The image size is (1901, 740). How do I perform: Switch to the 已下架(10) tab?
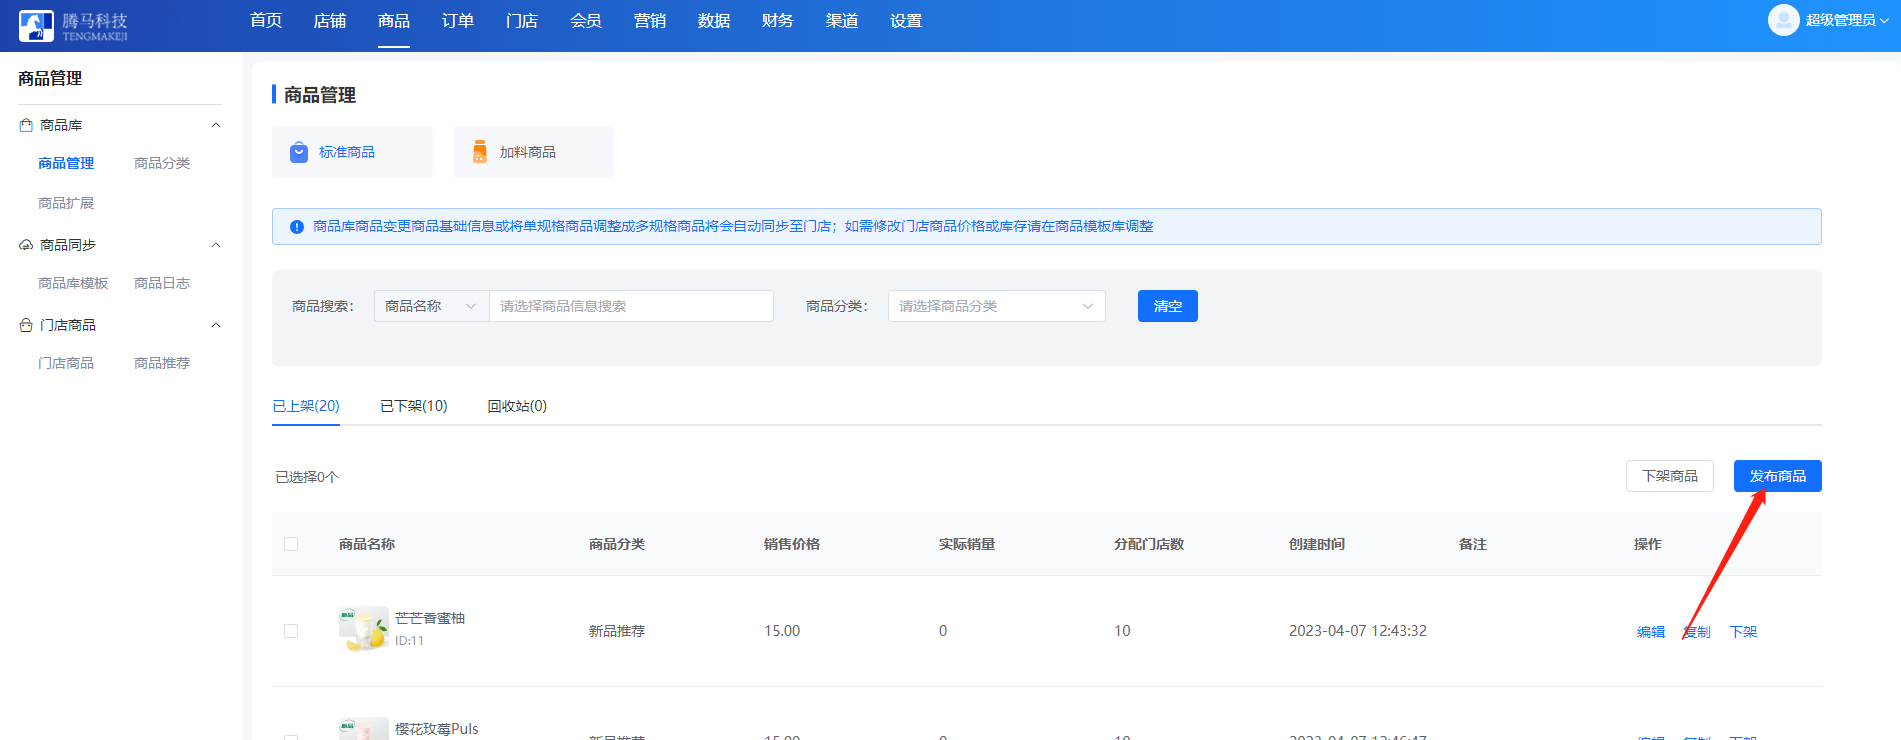414,406
